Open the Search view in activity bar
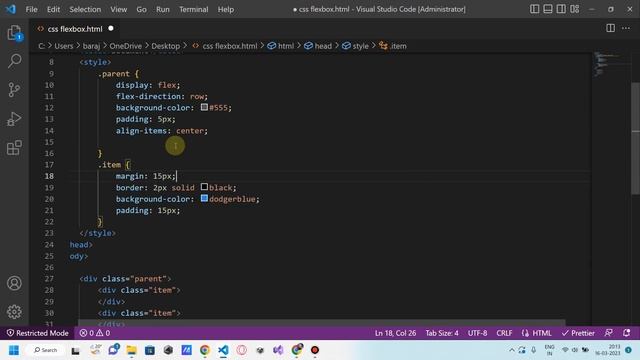The image size is (640, 360). click(14, 61)
